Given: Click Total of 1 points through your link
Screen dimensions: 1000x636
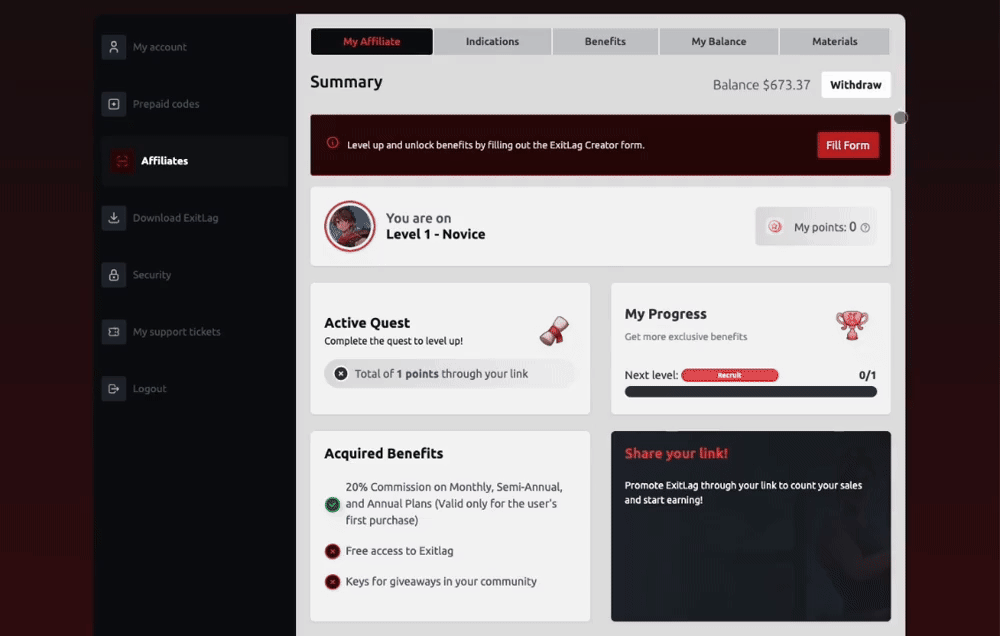Looking at the screenshot, I should [x=441, y=374].
